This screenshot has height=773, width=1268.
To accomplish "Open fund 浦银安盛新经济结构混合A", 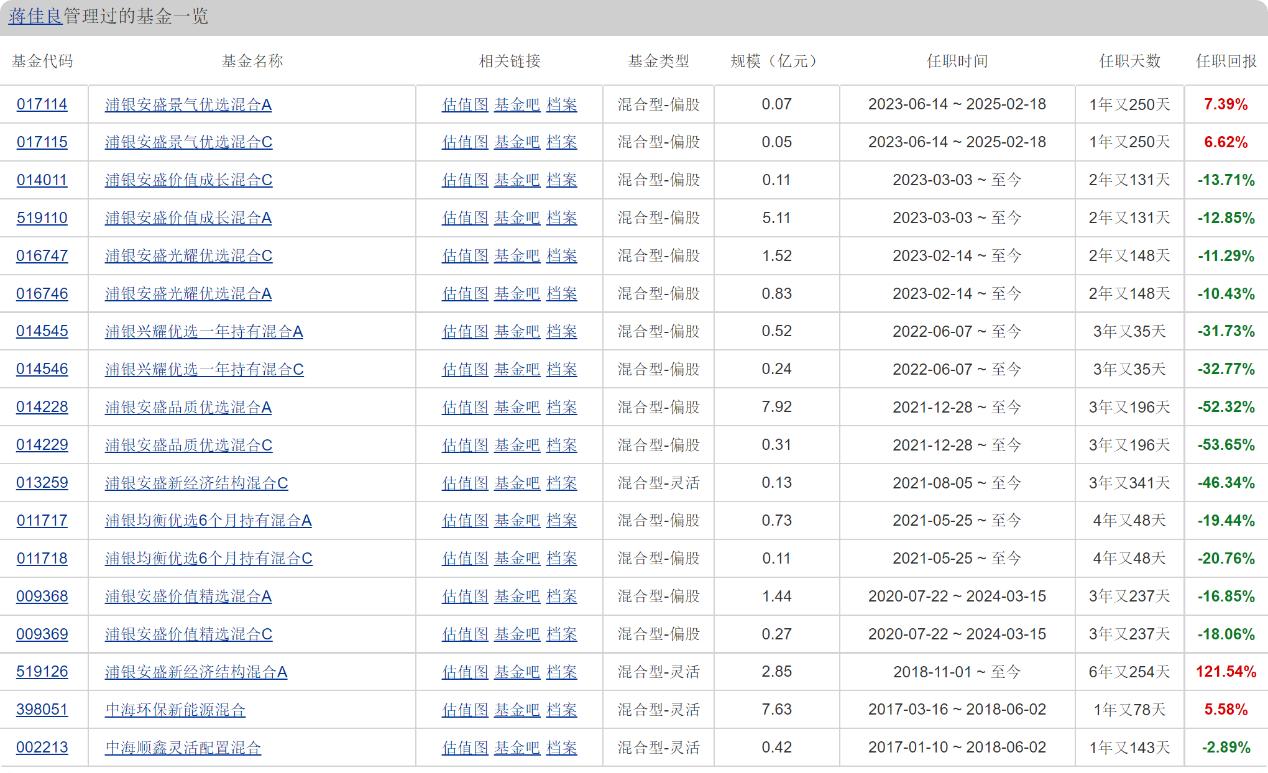I will coord(196,672).
